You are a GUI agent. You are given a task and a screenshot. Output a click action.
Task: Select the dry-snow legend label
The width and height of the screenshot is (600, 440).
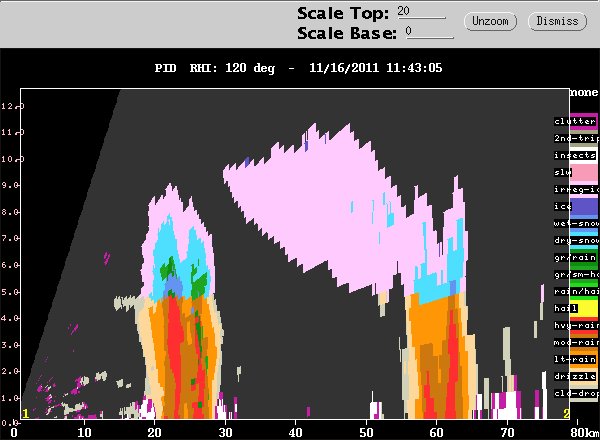click(576, 240)
